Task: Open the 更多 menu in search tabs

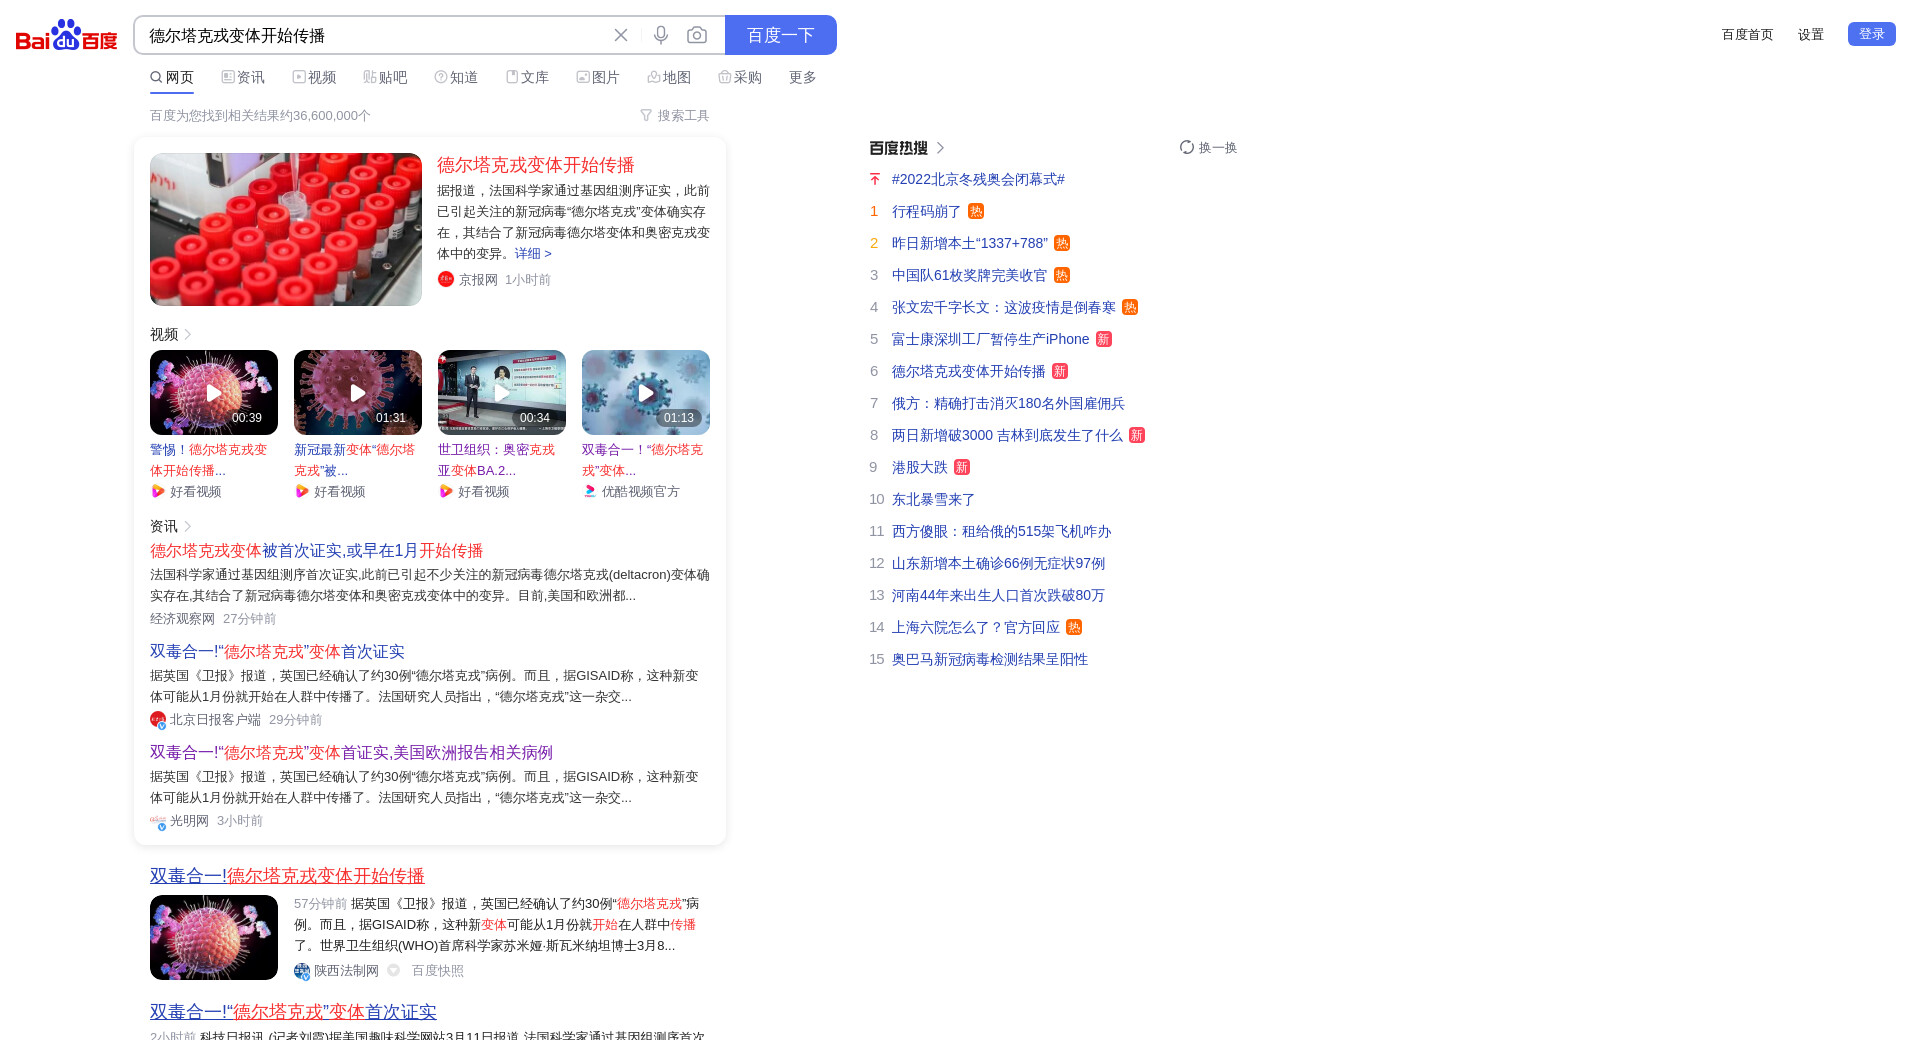Action: tap(802, 77)
